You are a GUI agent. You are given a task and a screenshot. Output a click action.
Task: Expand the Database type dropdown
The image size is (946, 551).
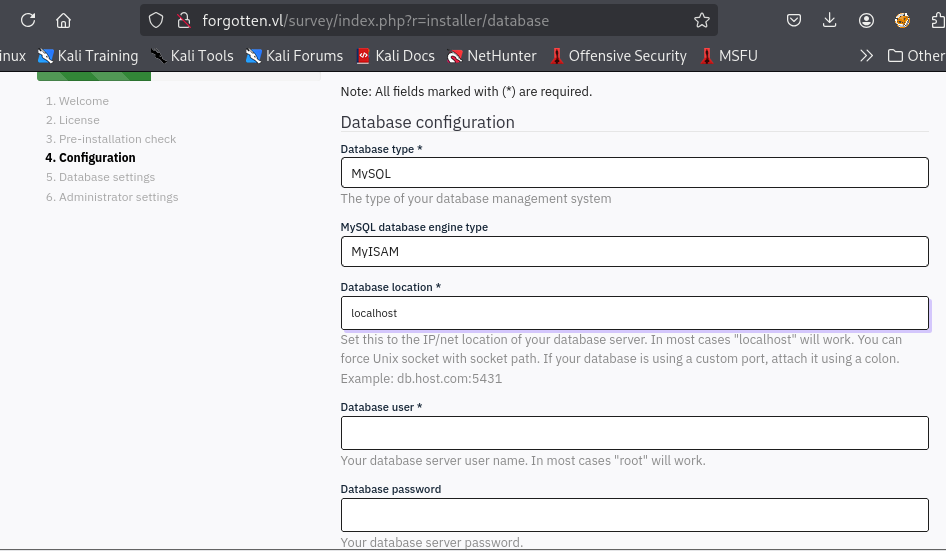point(634,173)
